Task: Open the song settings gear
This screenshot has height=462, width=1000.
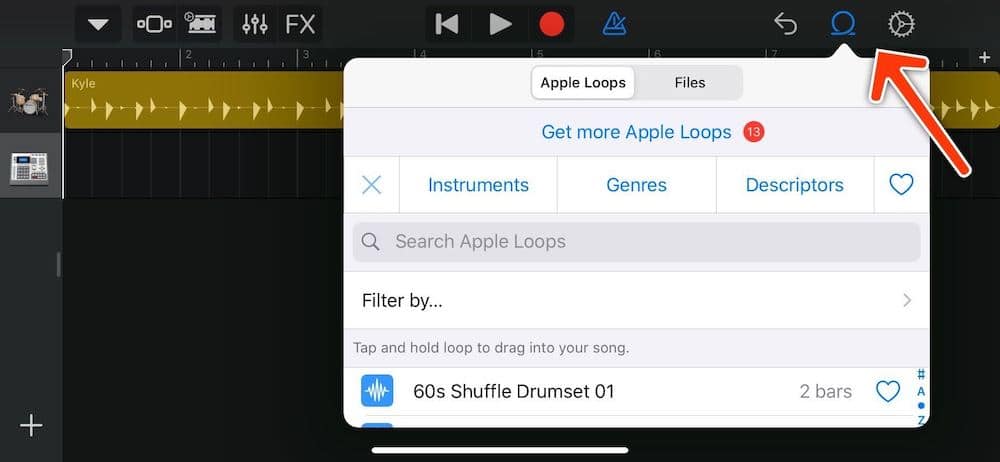Action: [901, 24]
